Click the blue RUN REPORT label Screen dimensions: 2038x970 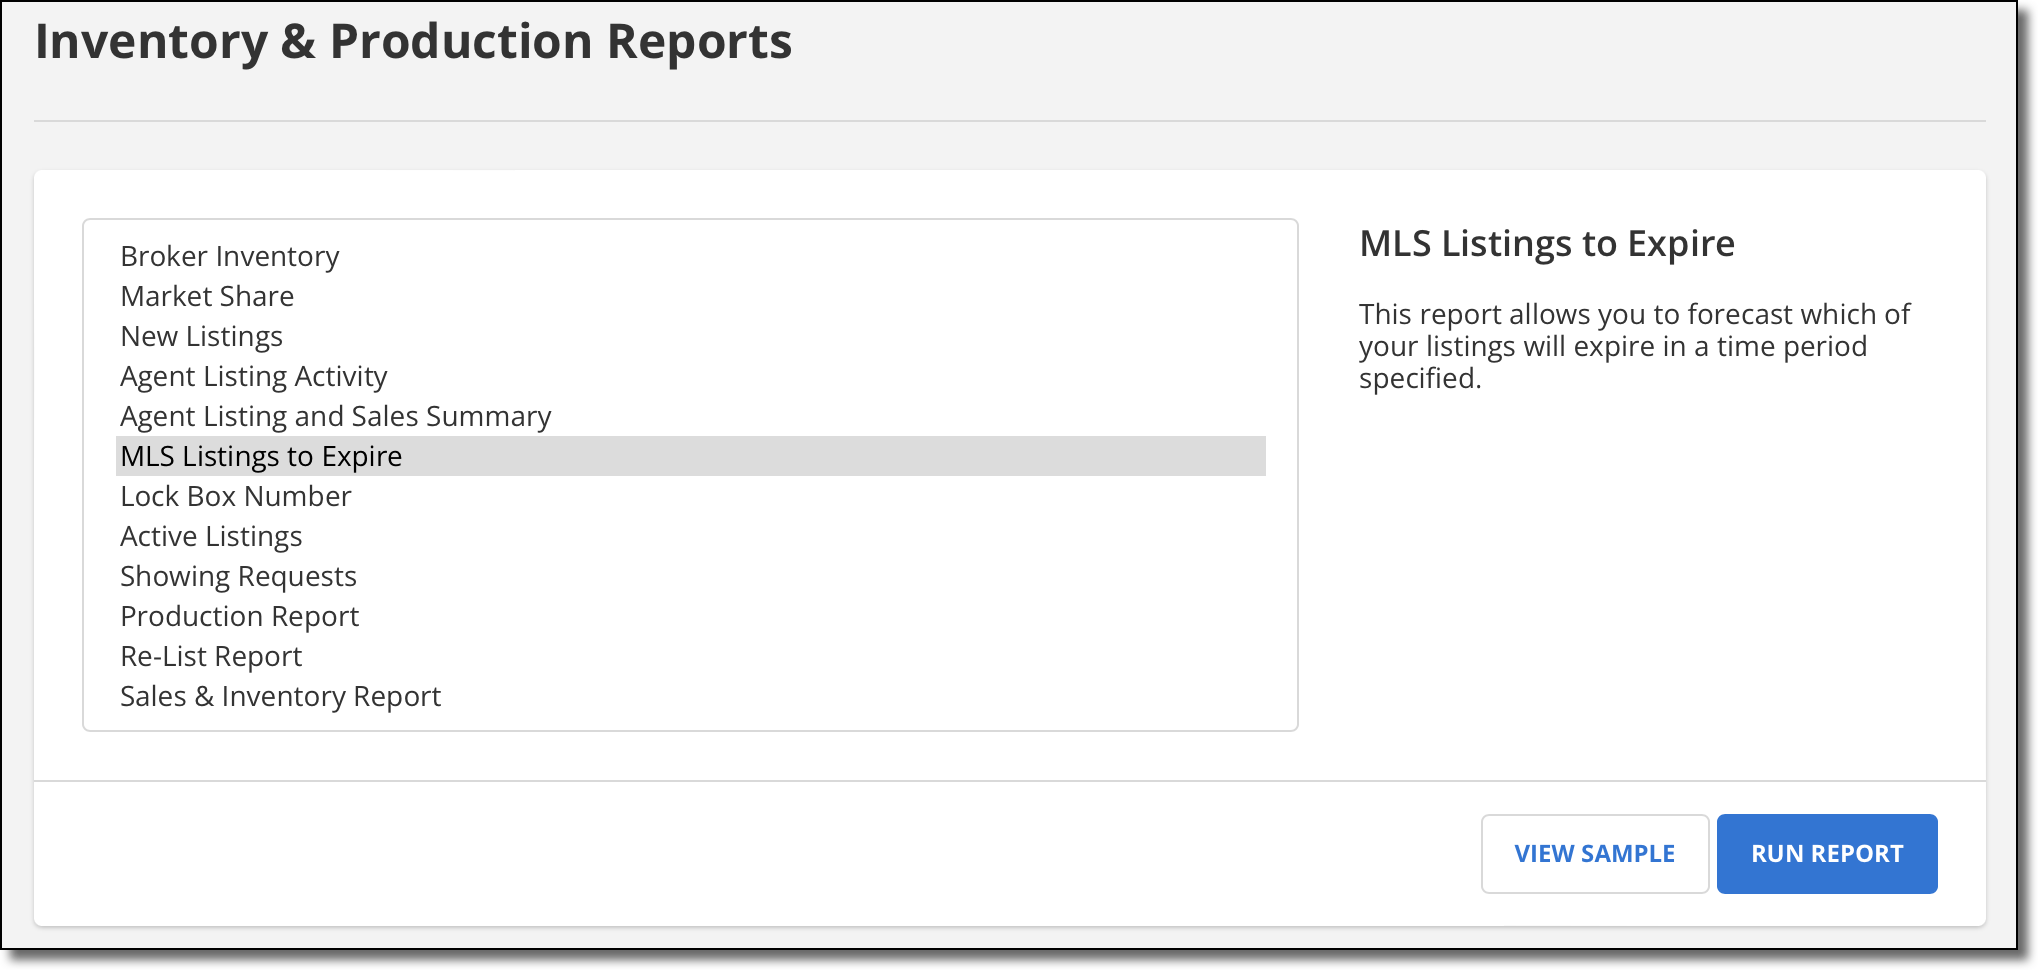pos(1827,853)
